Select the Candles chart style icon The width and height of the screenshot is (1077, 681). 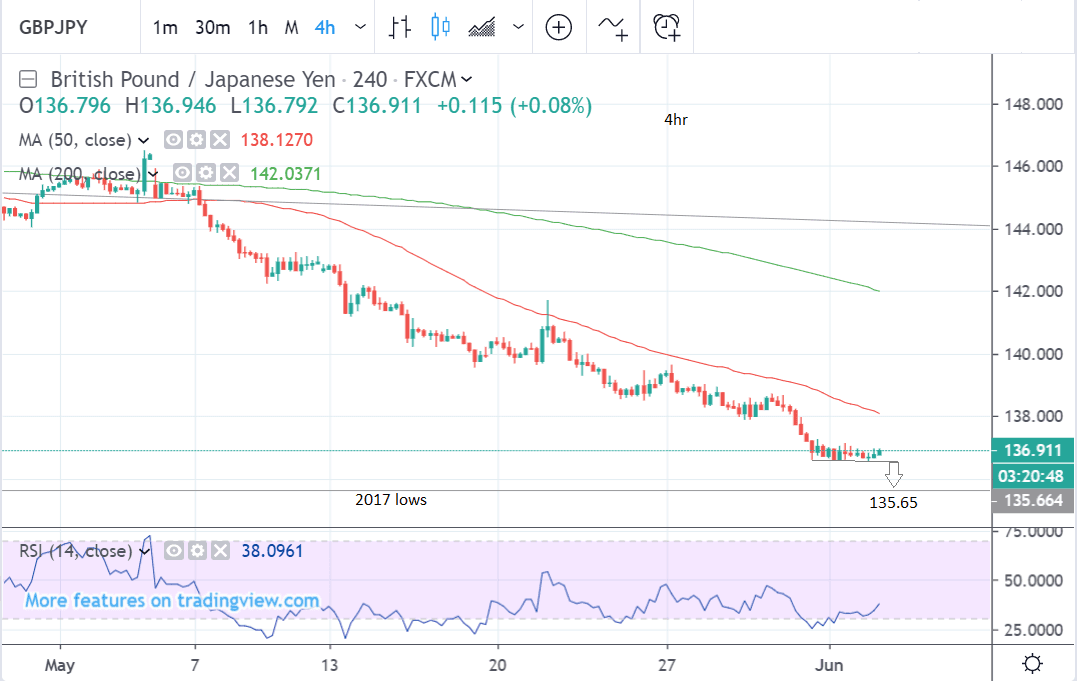pyautogui.click(x=440, y=27)
